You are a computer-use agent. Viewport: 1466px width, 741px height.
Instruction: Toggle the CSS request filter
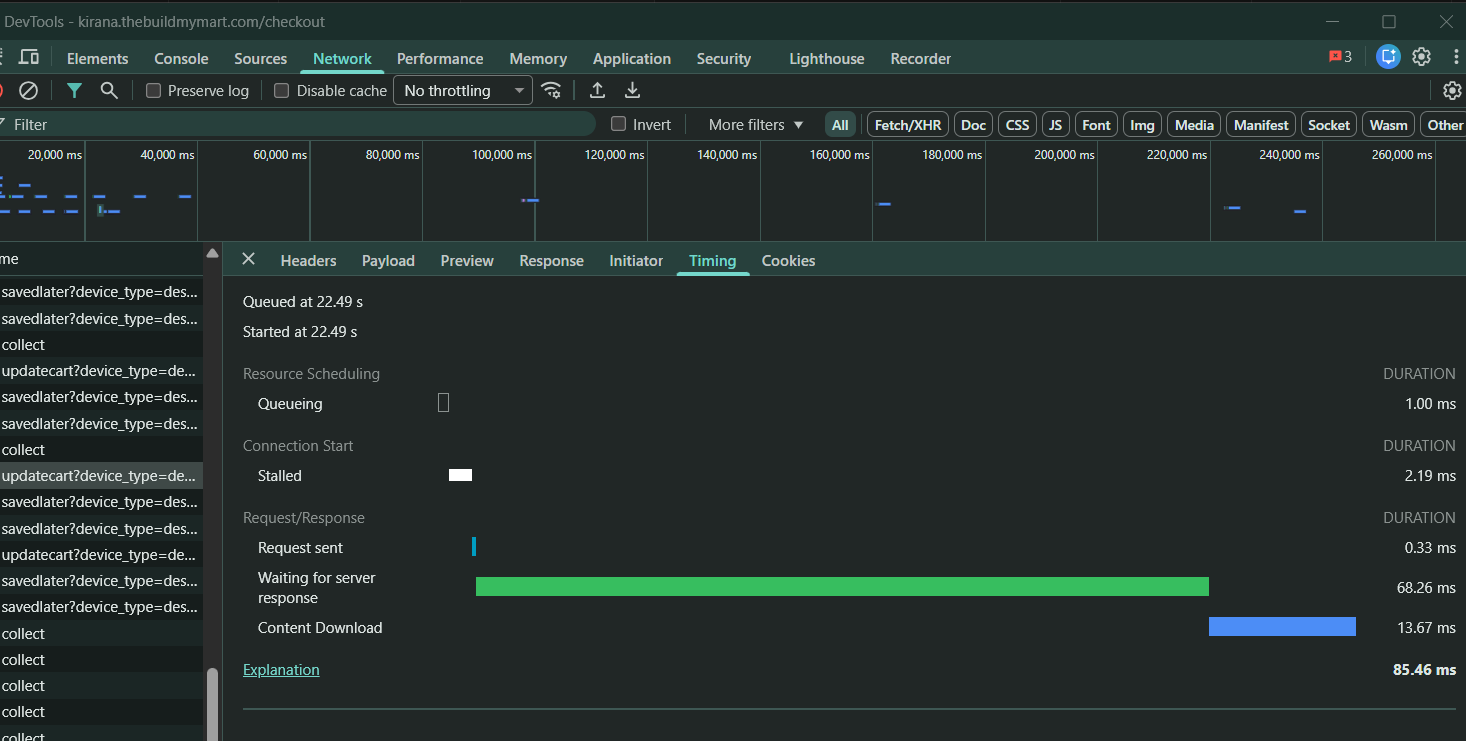(x=1017, y=125)
